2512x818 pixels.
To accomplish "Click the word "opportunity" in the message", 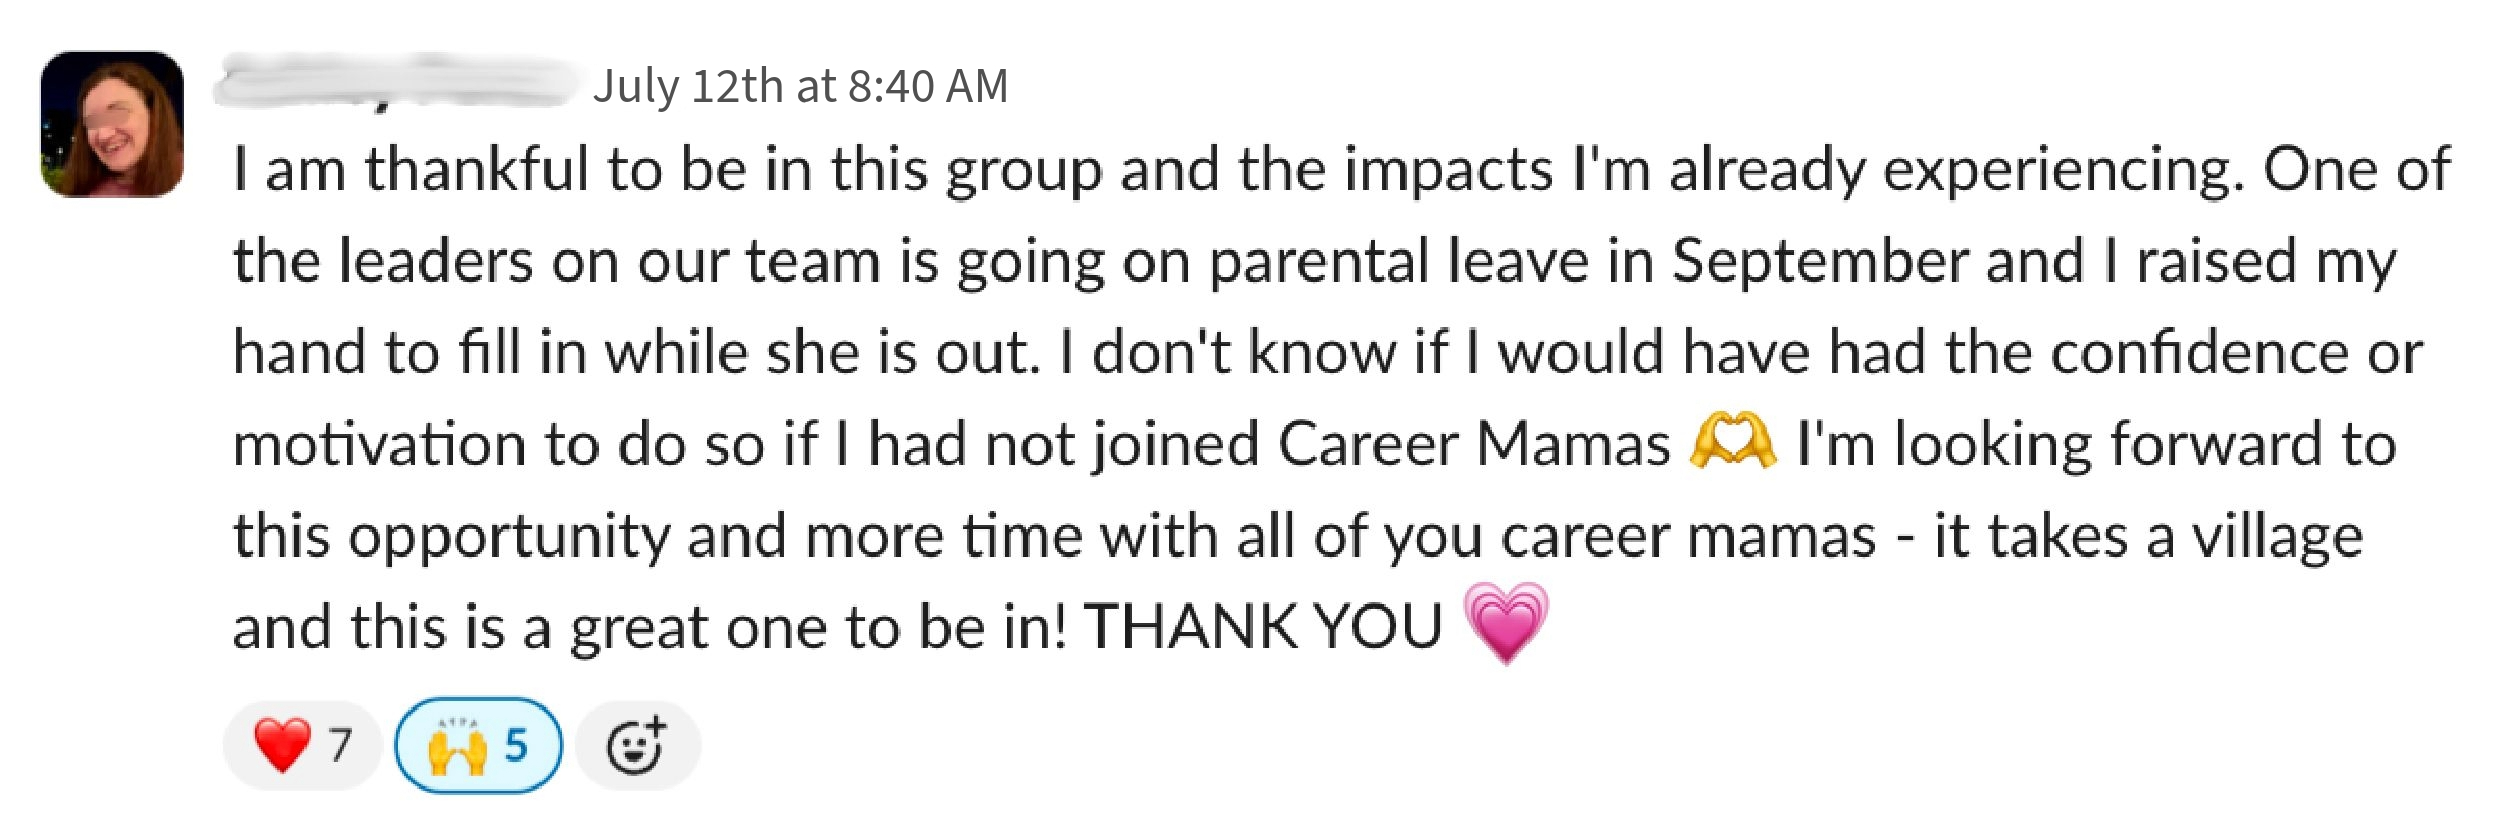I will (508, 538).
